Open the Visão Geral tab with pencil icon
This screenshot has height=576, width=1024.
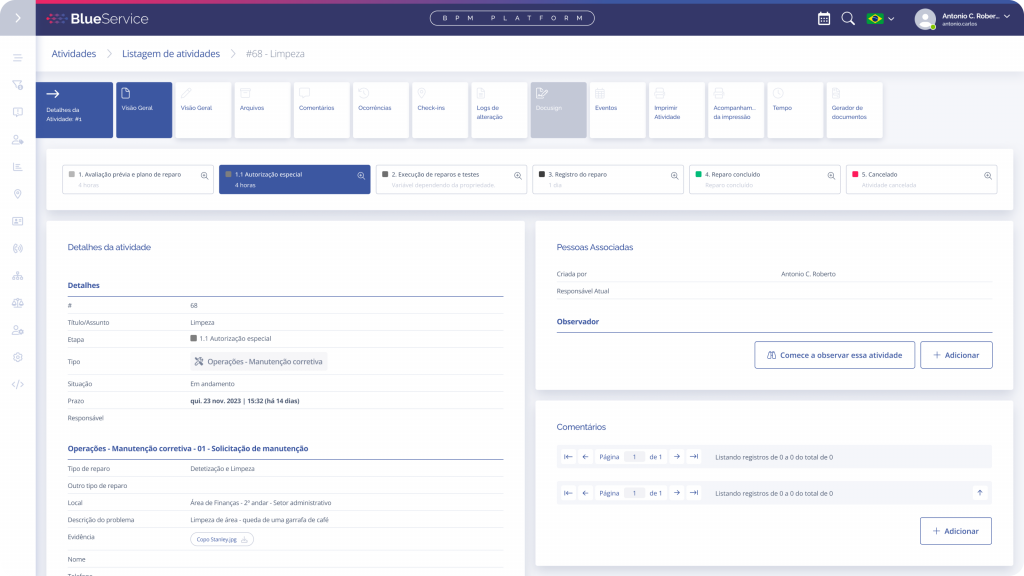coord(203,110)
